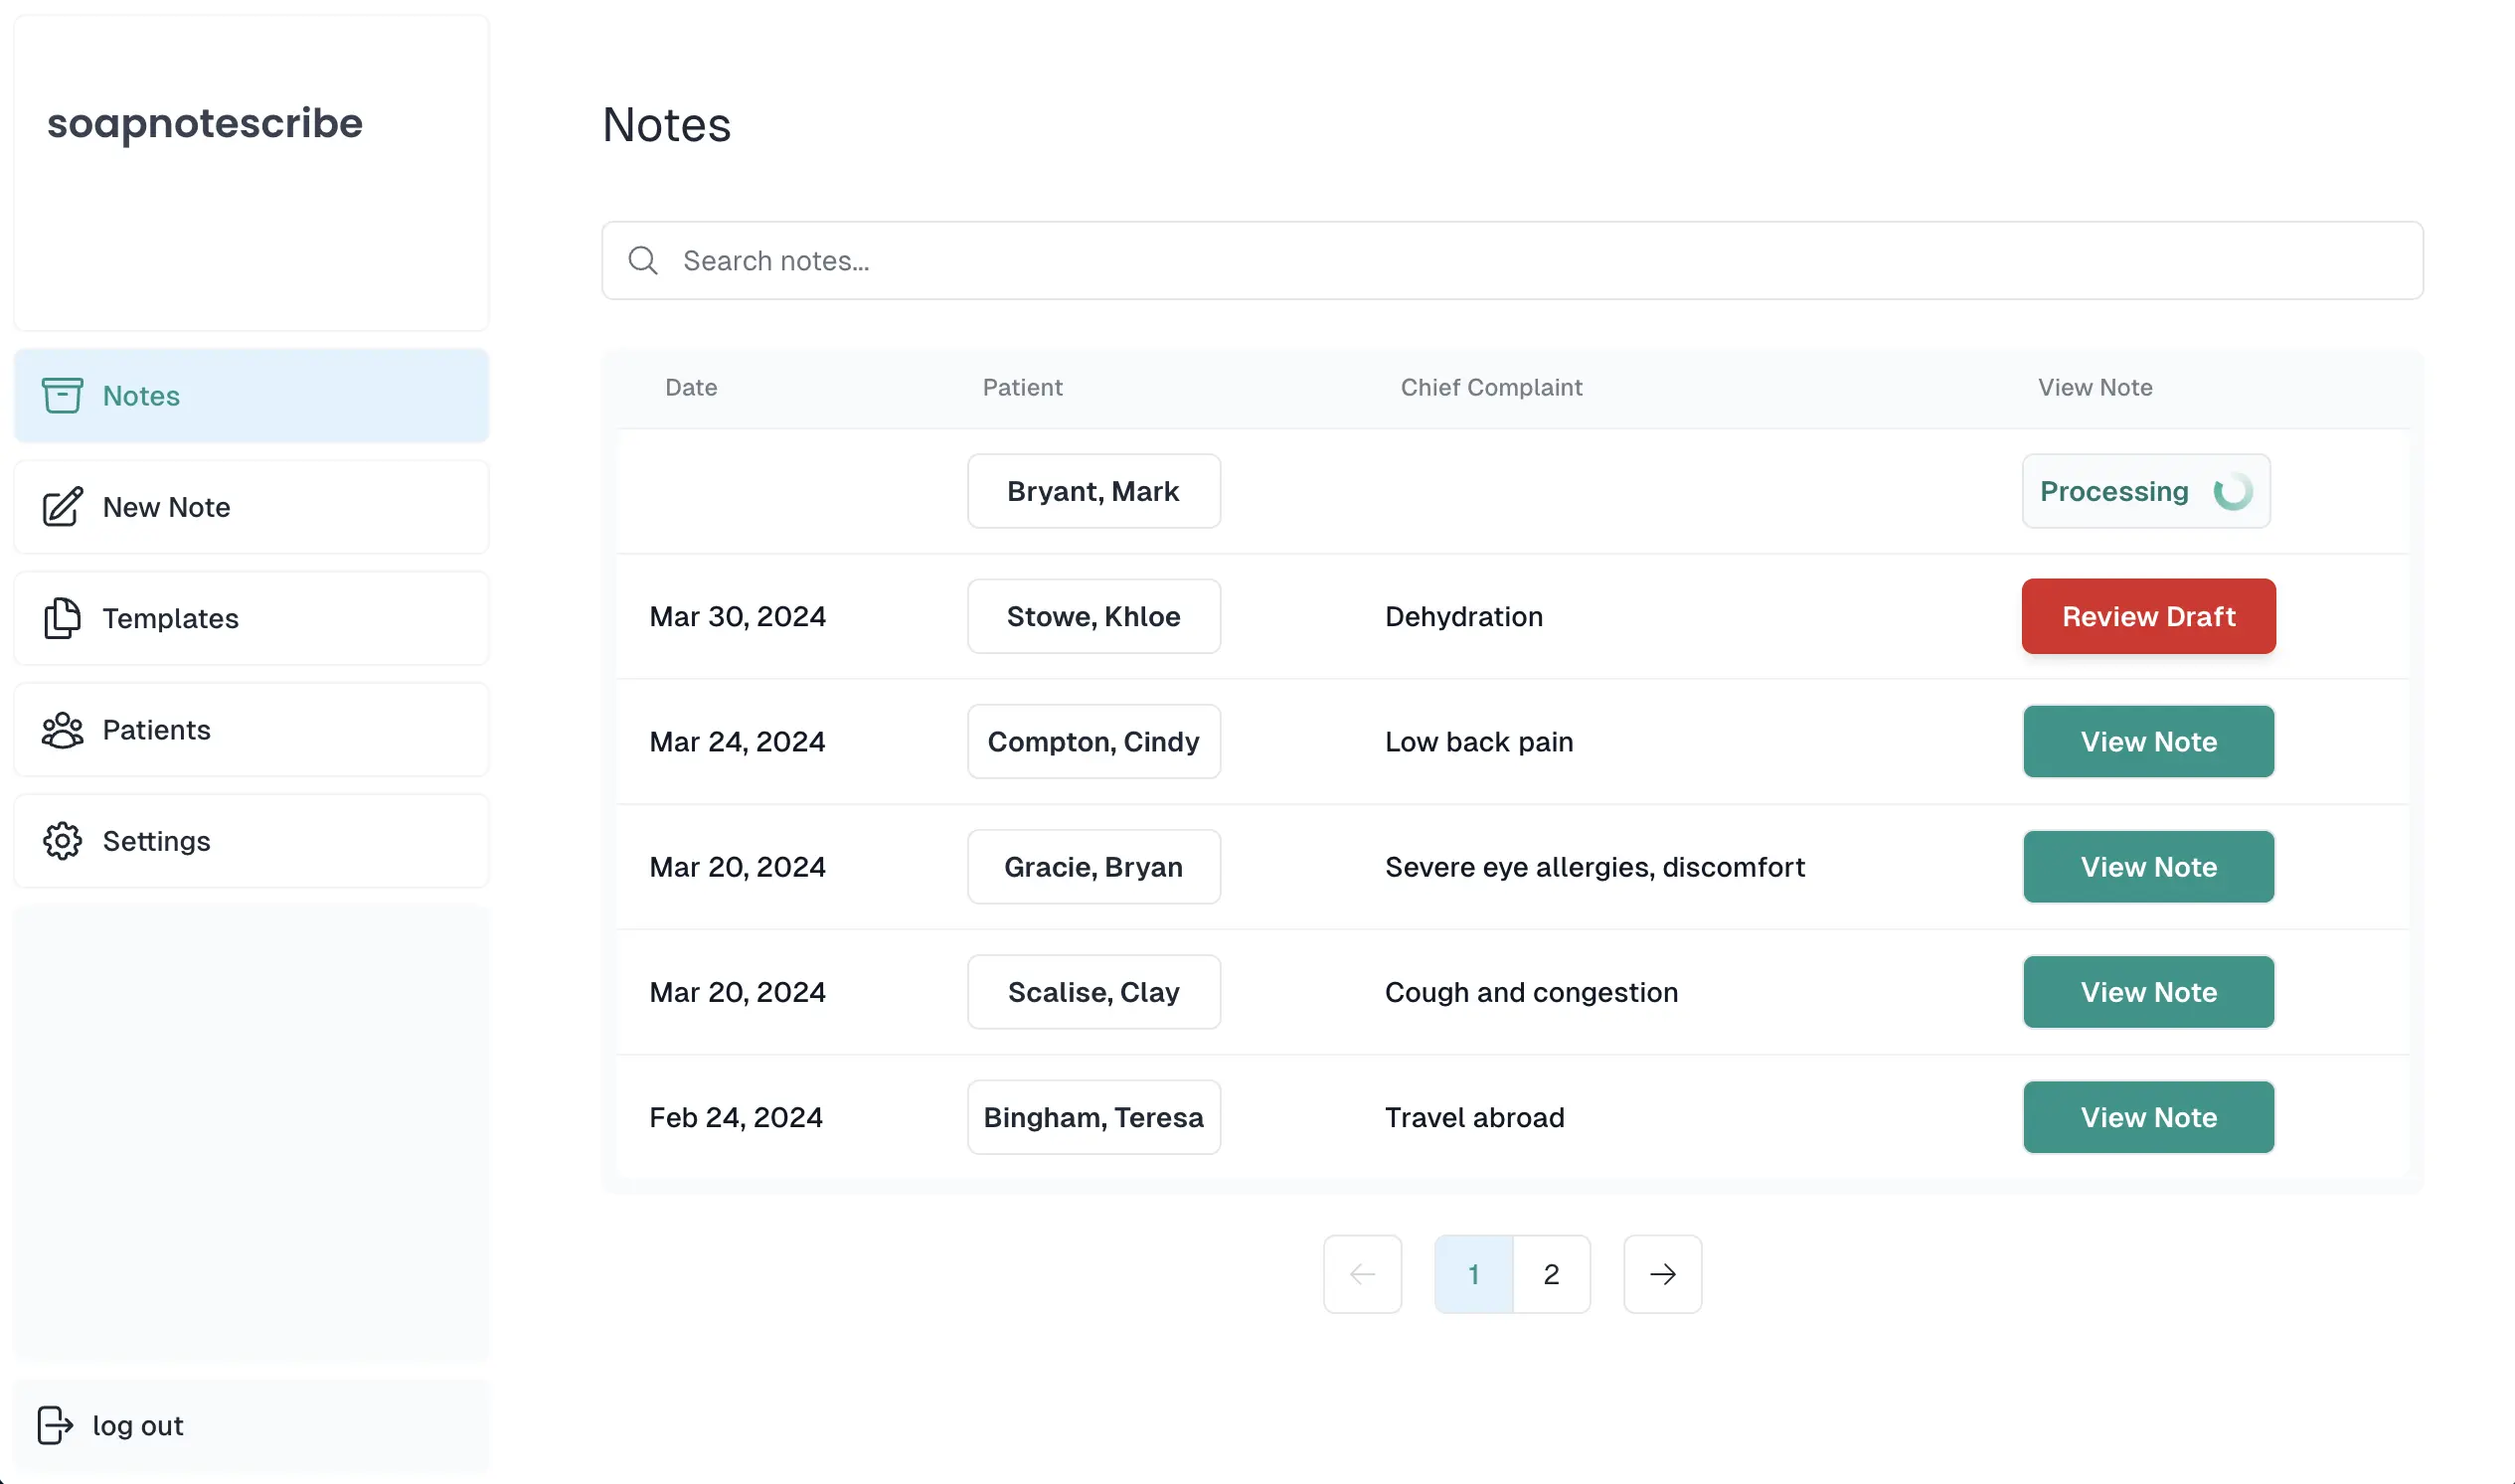The width and height of the screenshot is (2515, 1484).
Task: Review Draft of Khloe Stowe's dehydration note
Action: coord(2148,616)
